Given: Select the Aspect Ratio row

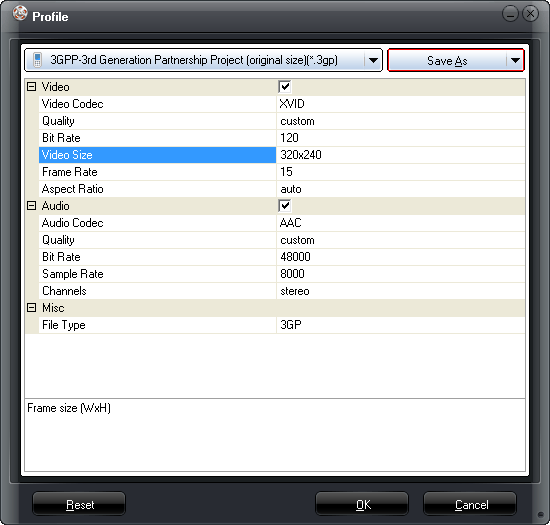Looking at the screenshot, I should pos(282,189).
